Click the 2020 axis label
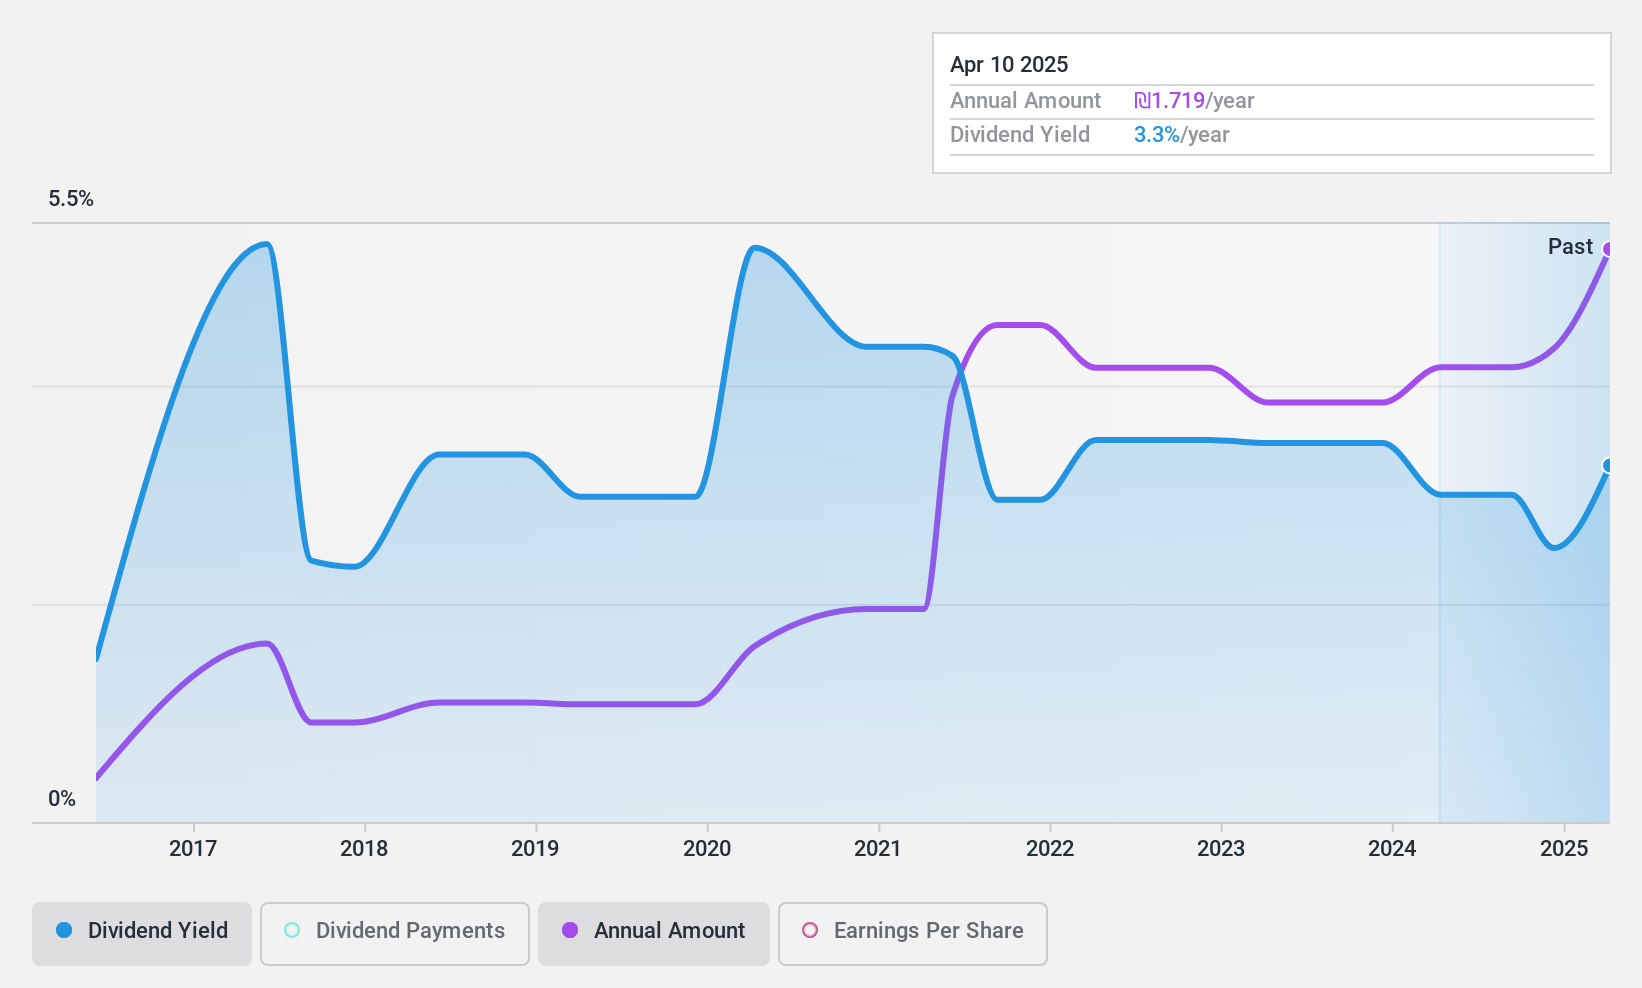The image size is (1642, 988). tap(707, 849)
